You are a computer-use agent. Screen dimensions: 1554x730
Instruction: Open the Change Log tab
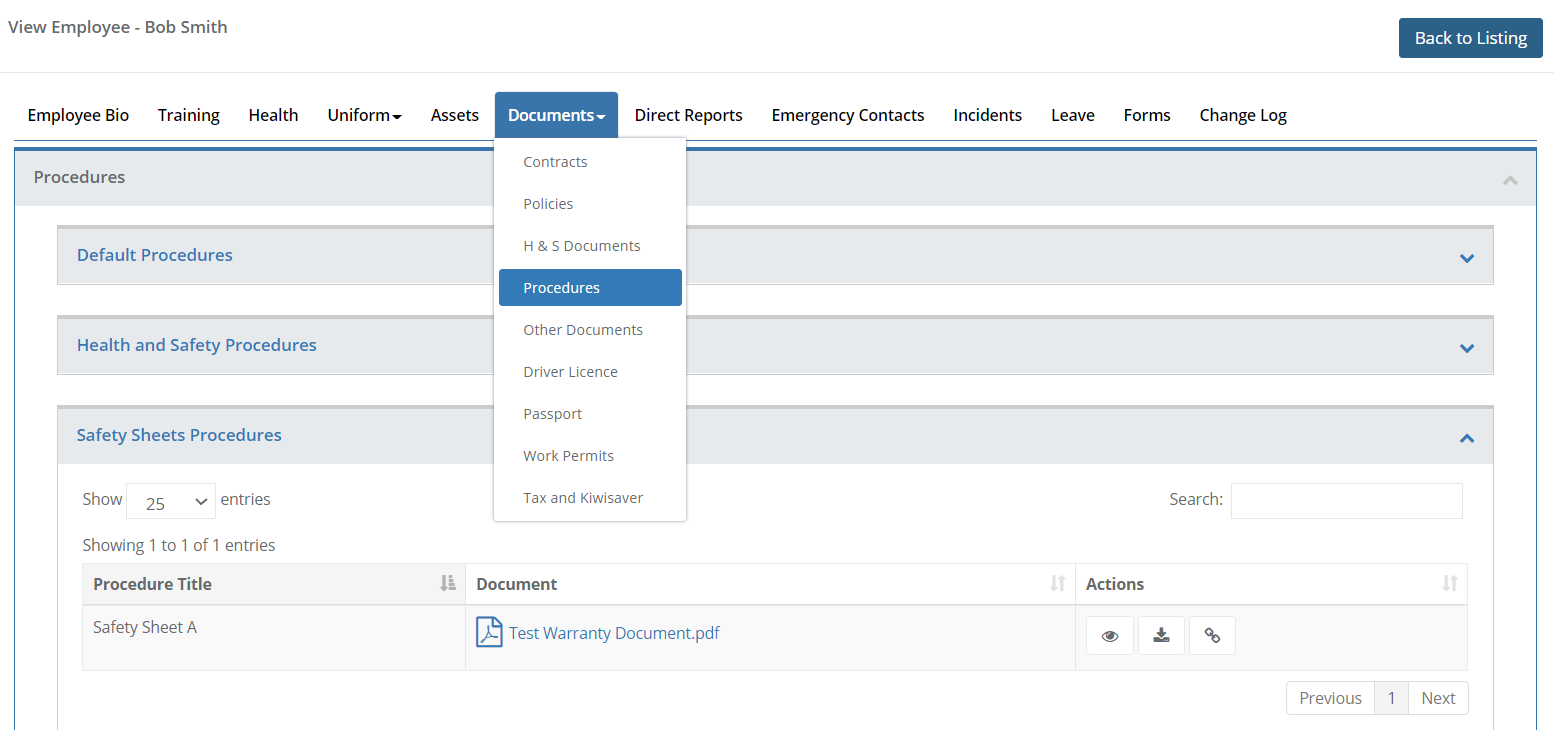click(x=1243, y=115)
